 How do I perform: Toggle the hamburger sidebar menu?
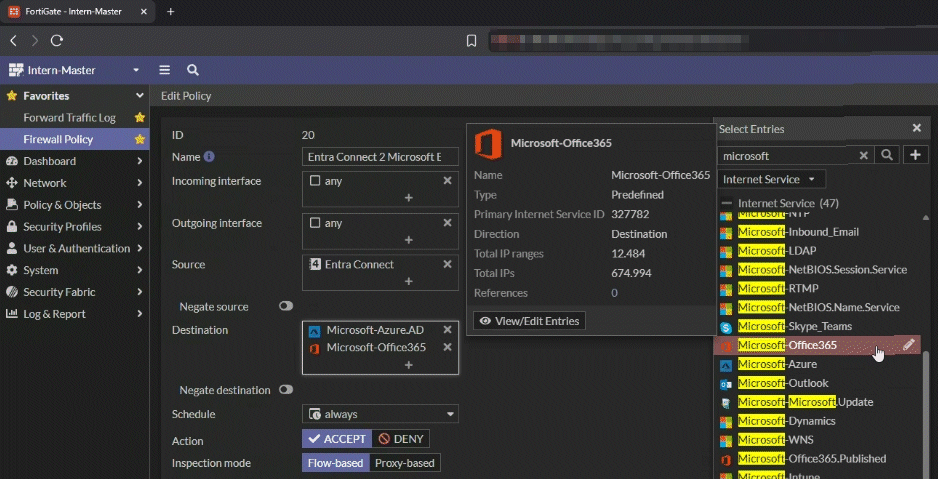(x=165, y=70)
